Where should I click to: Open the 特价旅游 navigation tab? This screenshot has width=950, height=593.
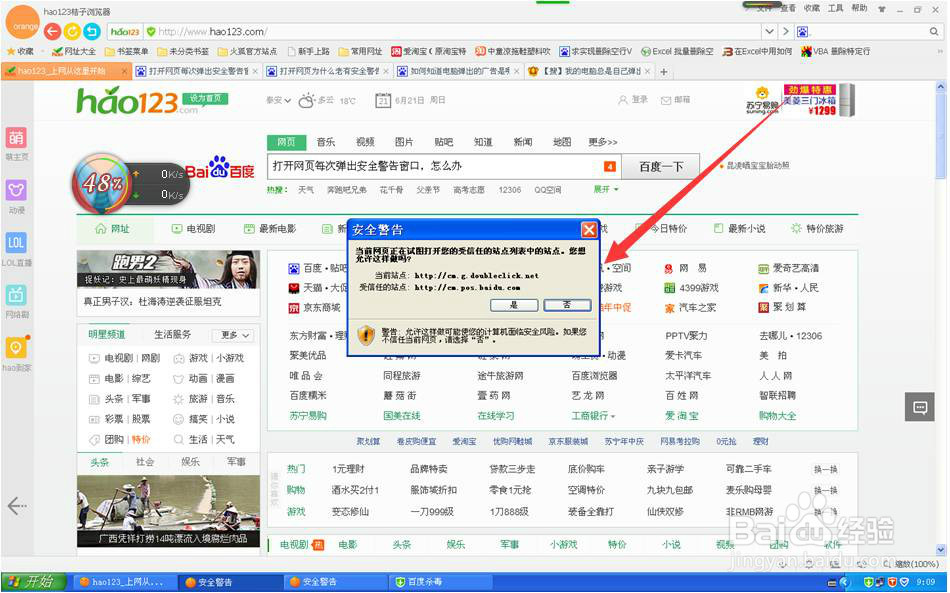[x=817, y=229]
